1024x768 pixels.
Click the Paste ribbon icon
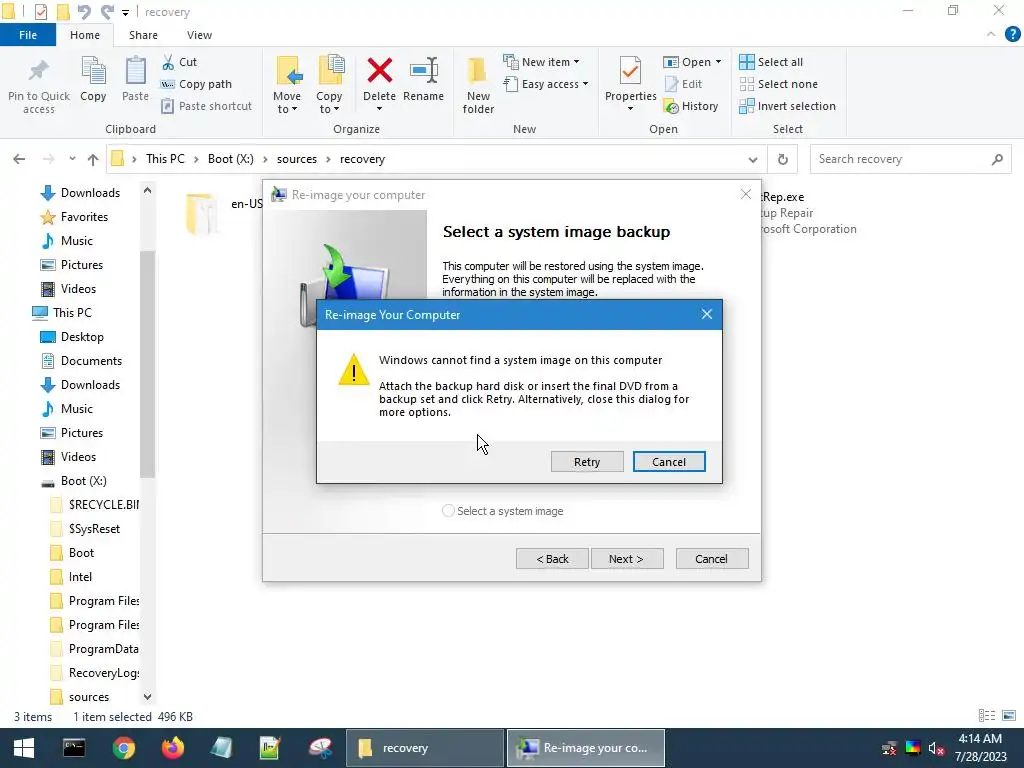click(x=135, y=71)
